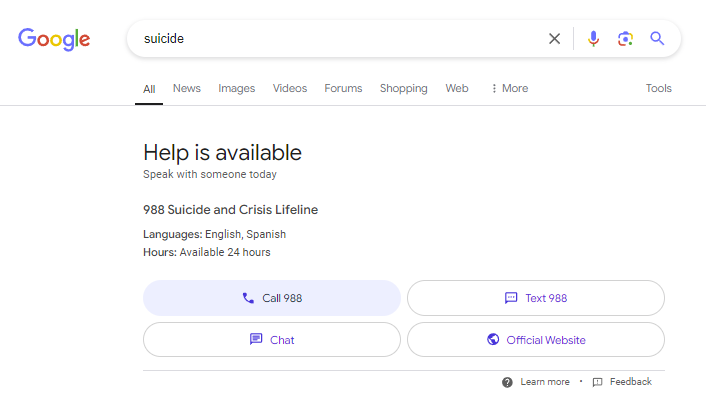Click the Call 988 button

coord(272,298)
